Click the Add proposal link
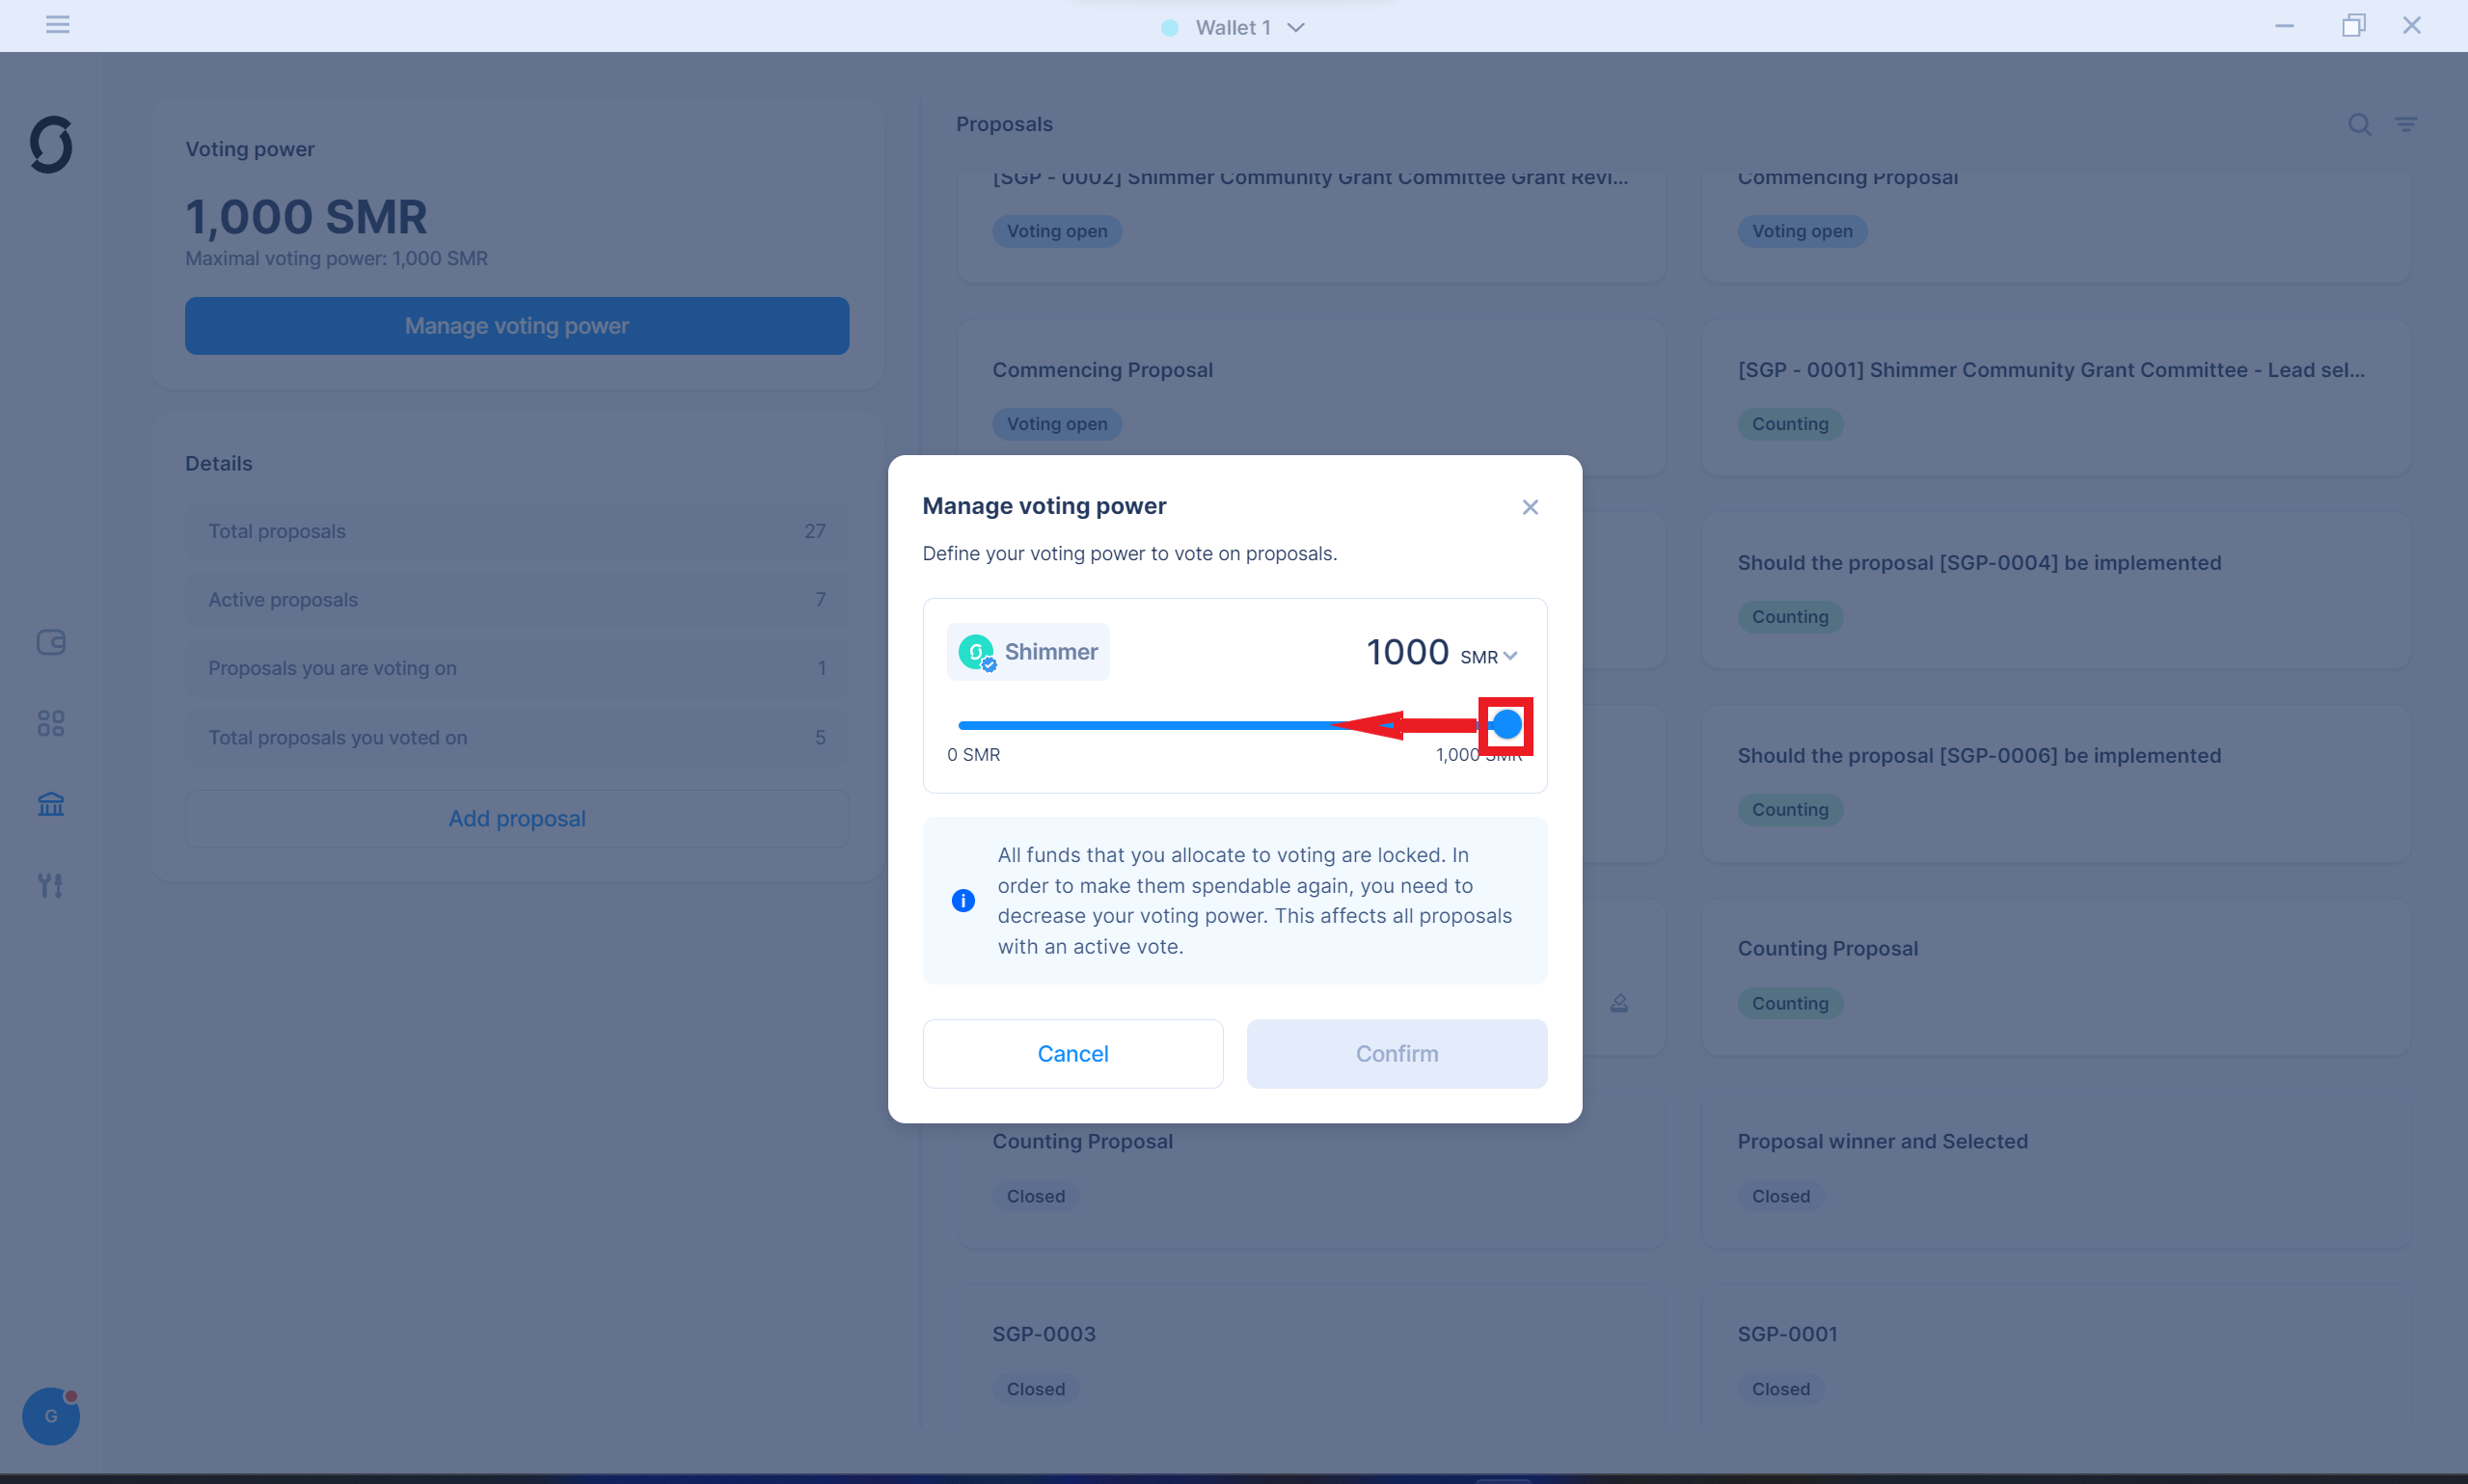The width and height of the screenshot is (2468, 1484). pyautogui.click(x=517, y=818)
